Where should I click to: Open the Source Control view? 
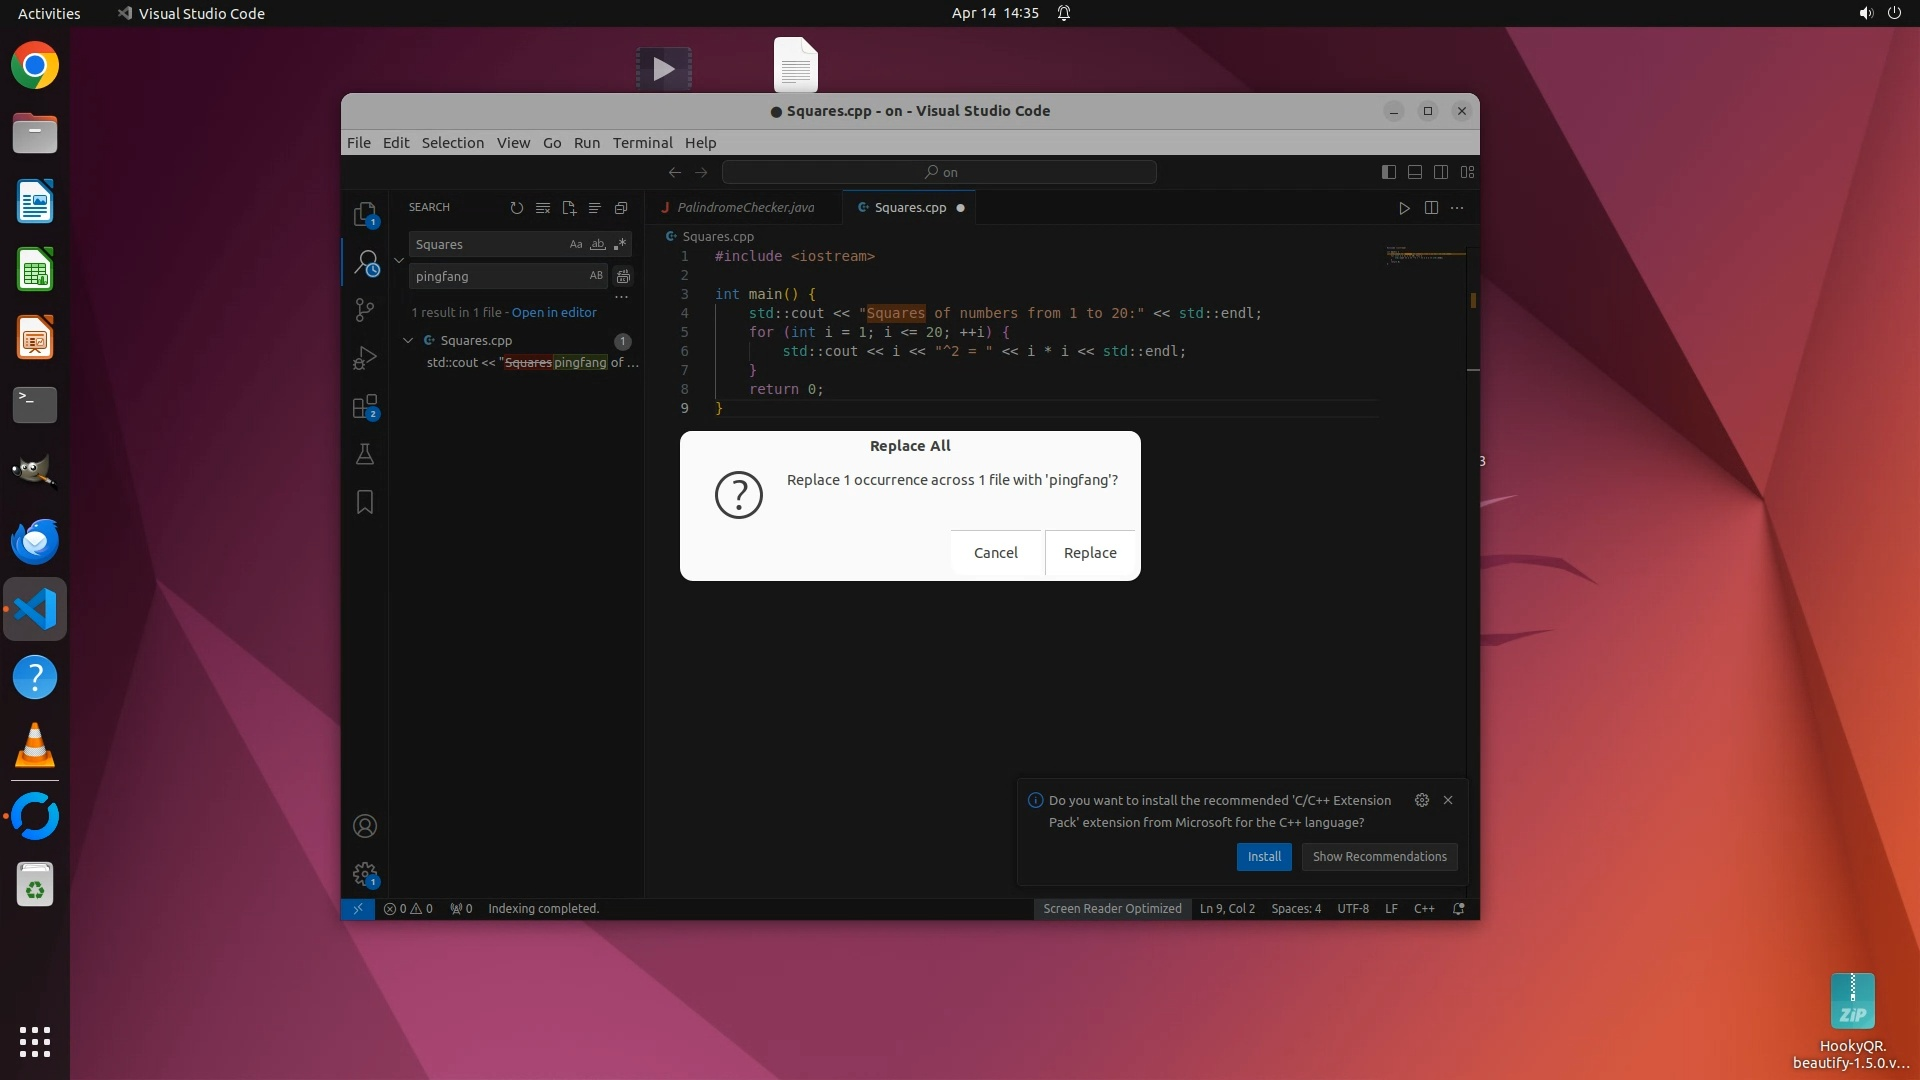click(x=365, y=310)
